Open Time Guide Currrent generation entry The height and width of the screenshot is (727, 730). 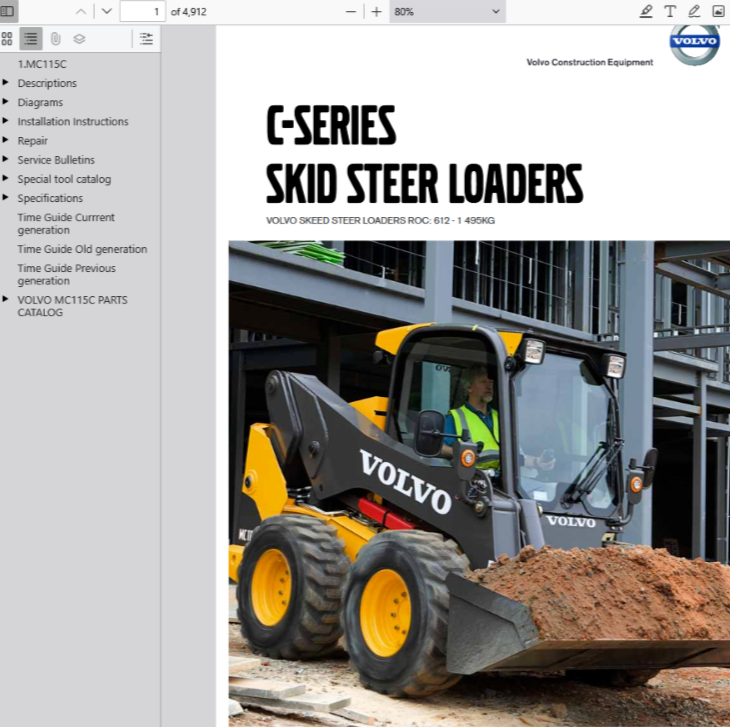click(66, 224)
